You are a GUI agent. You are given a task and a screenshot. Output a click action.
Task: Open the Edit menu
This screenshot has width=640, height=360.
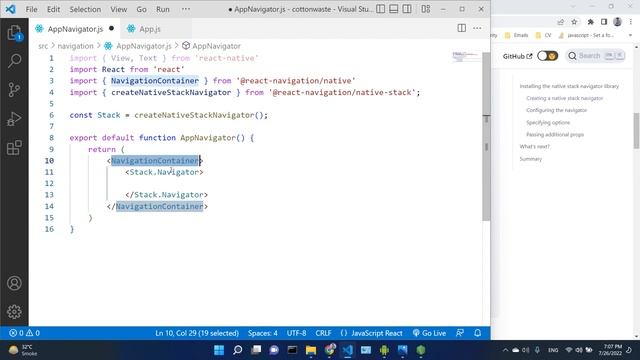point(53,9)
